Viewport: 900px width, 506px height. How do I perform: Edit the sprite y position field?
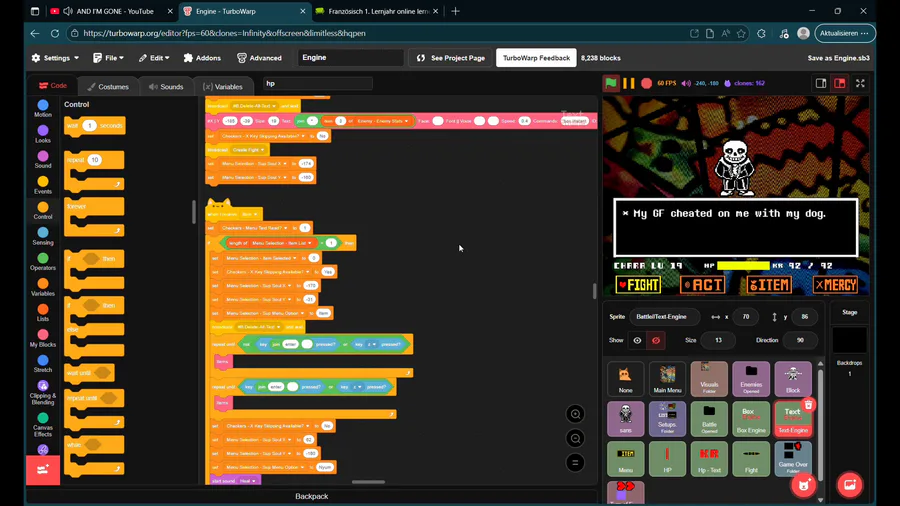click(x=805, y=317)
